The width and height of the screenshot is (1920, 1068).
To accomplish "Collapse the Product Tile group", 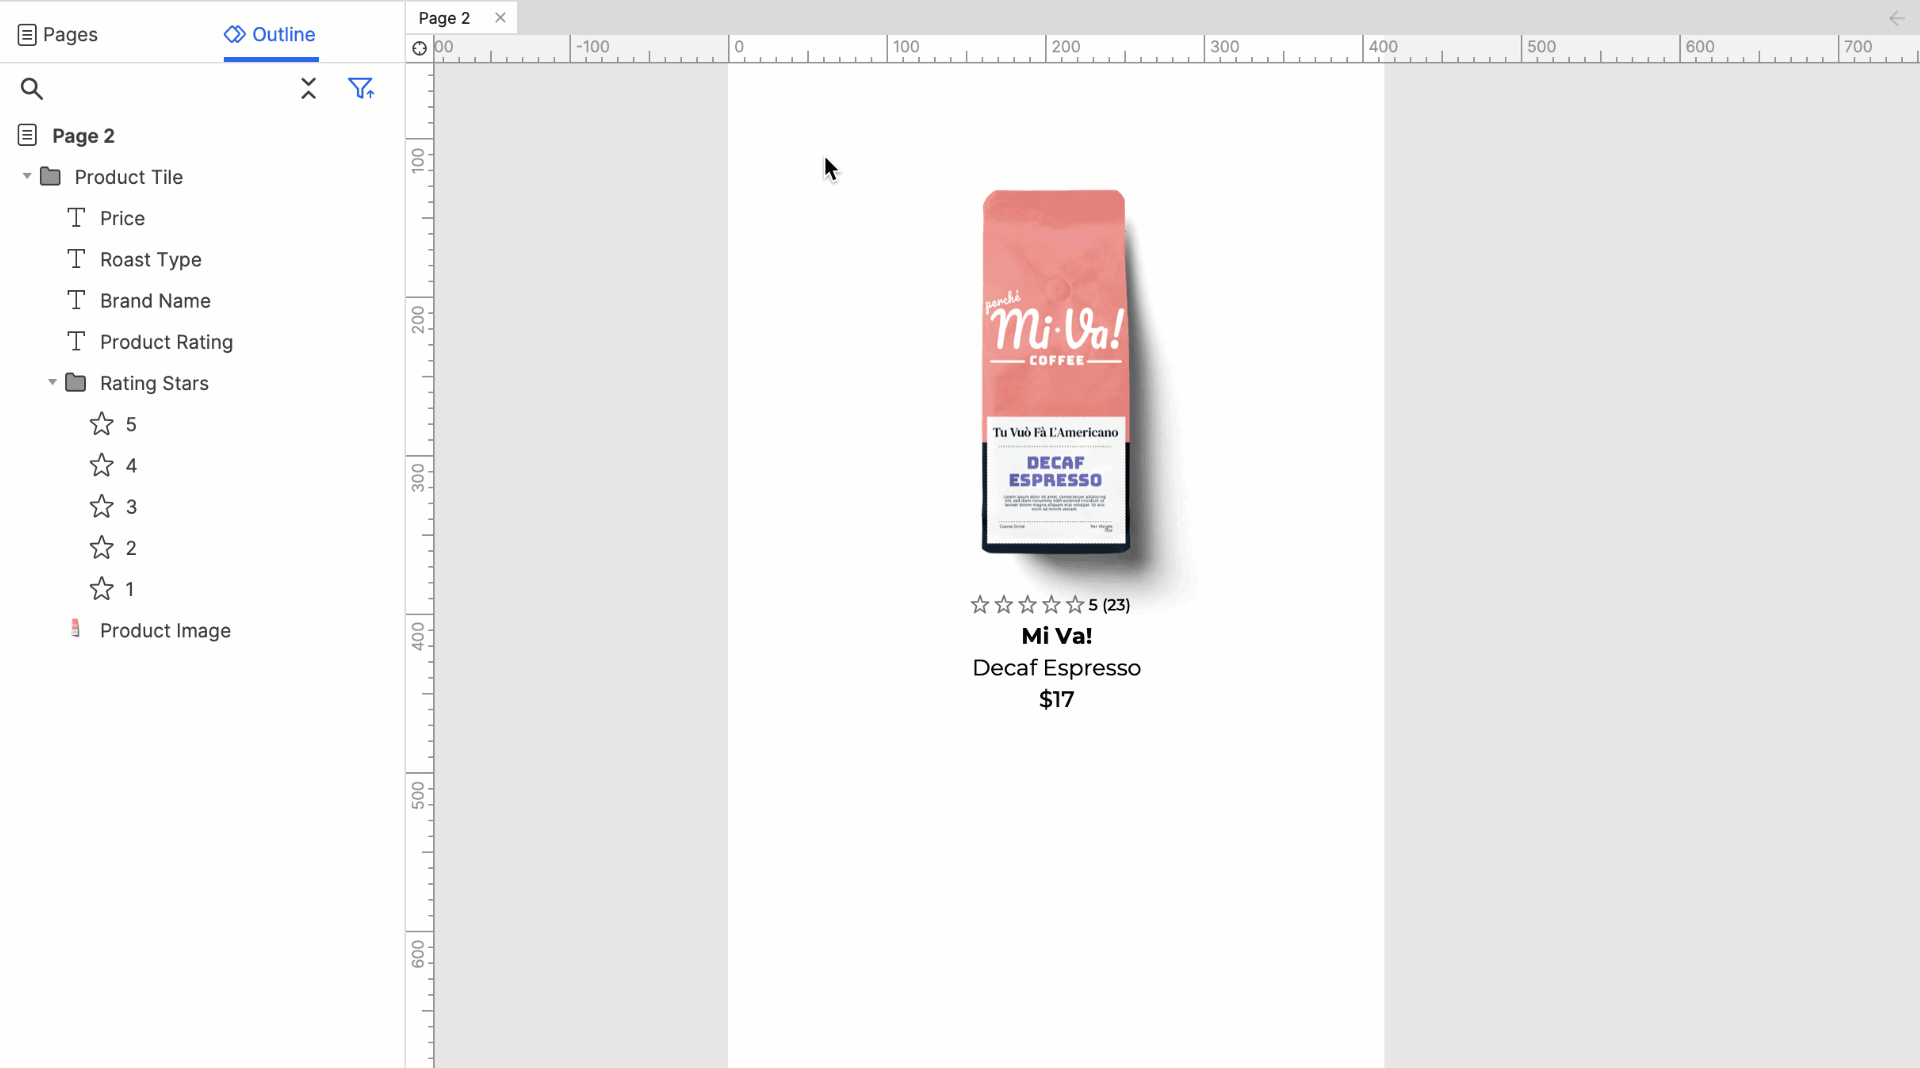I will pos(27,176).
